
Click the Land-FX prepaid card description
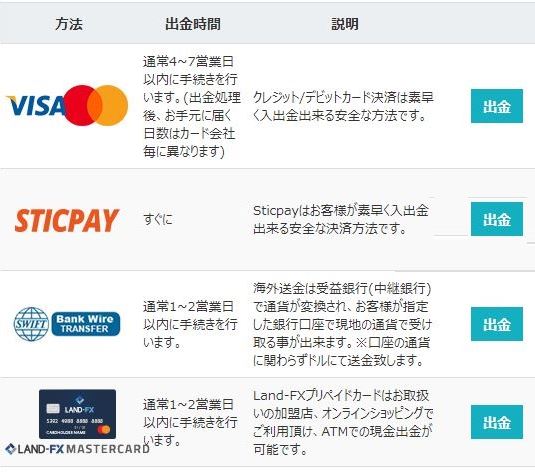click(x=343, y=422)
